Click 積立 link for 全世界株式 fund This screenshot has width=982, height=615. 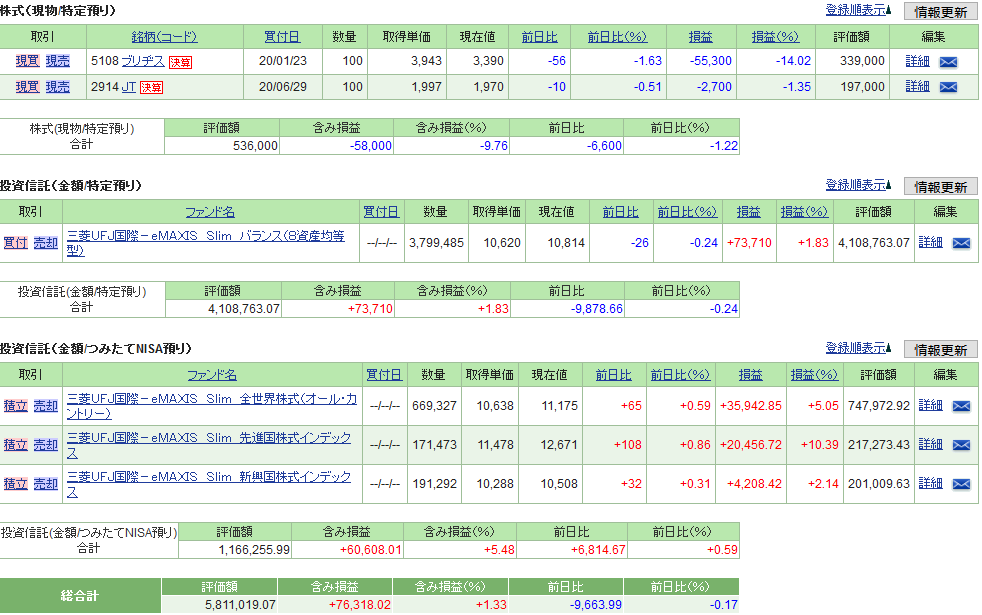[16, 405]
